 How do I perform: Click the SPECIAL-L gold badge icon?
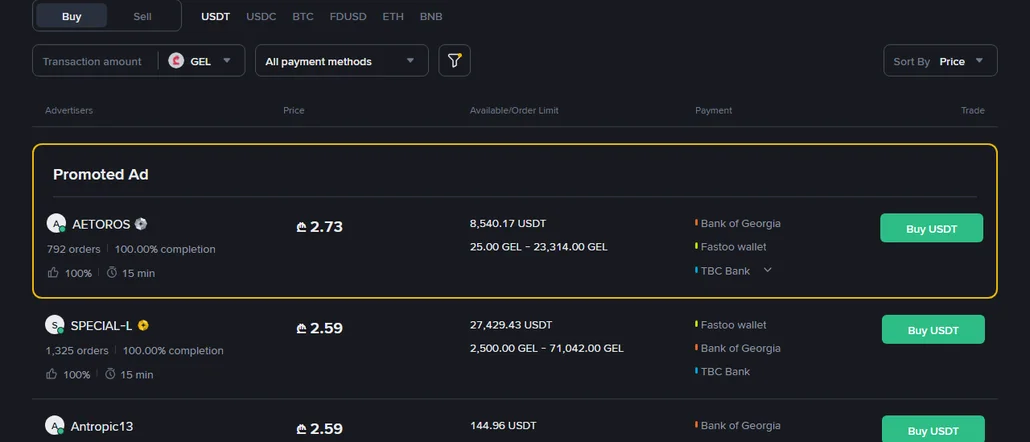tap(143, 325)
